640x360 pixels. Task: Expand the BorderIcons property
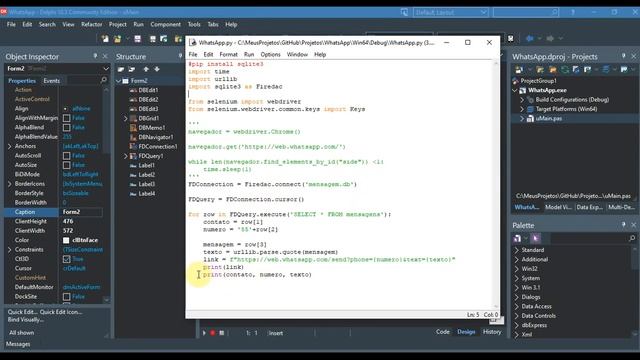point(9,184)
